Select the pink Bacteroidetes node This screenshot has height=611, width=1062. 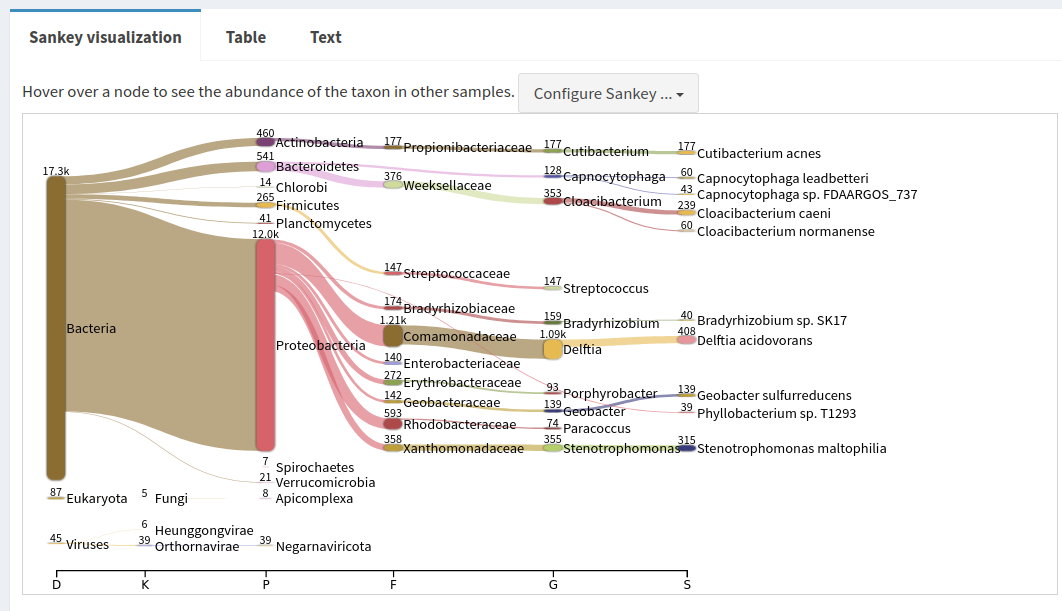265,166
